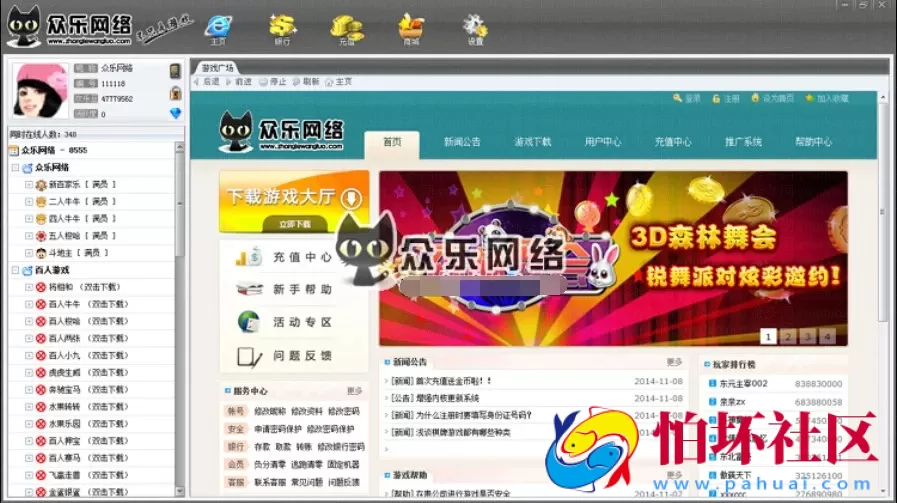
Task: Select the 百人梭哈 game row
Action: 92,321
